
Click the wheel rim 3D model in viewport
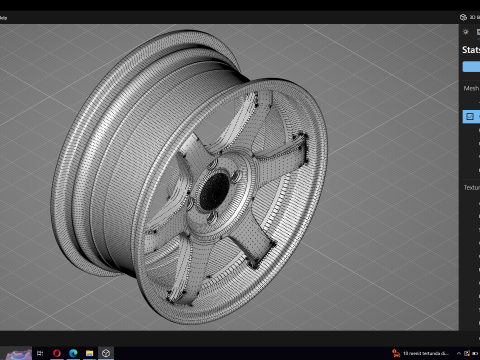pyautogui.click(x=189, y=178)
